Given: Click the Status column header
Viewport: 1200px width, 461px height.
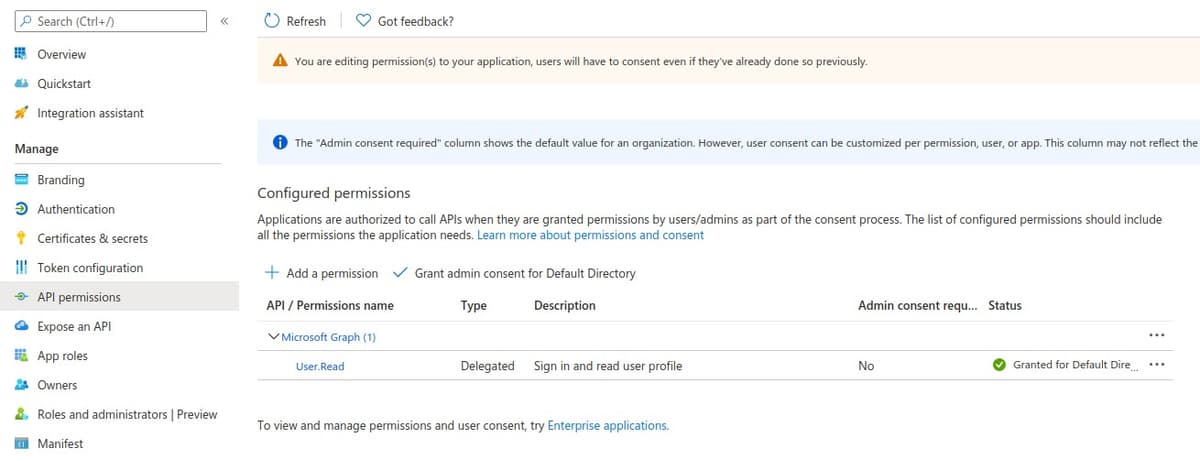Looking at the screenshot, I should (x=1005, y=305).
